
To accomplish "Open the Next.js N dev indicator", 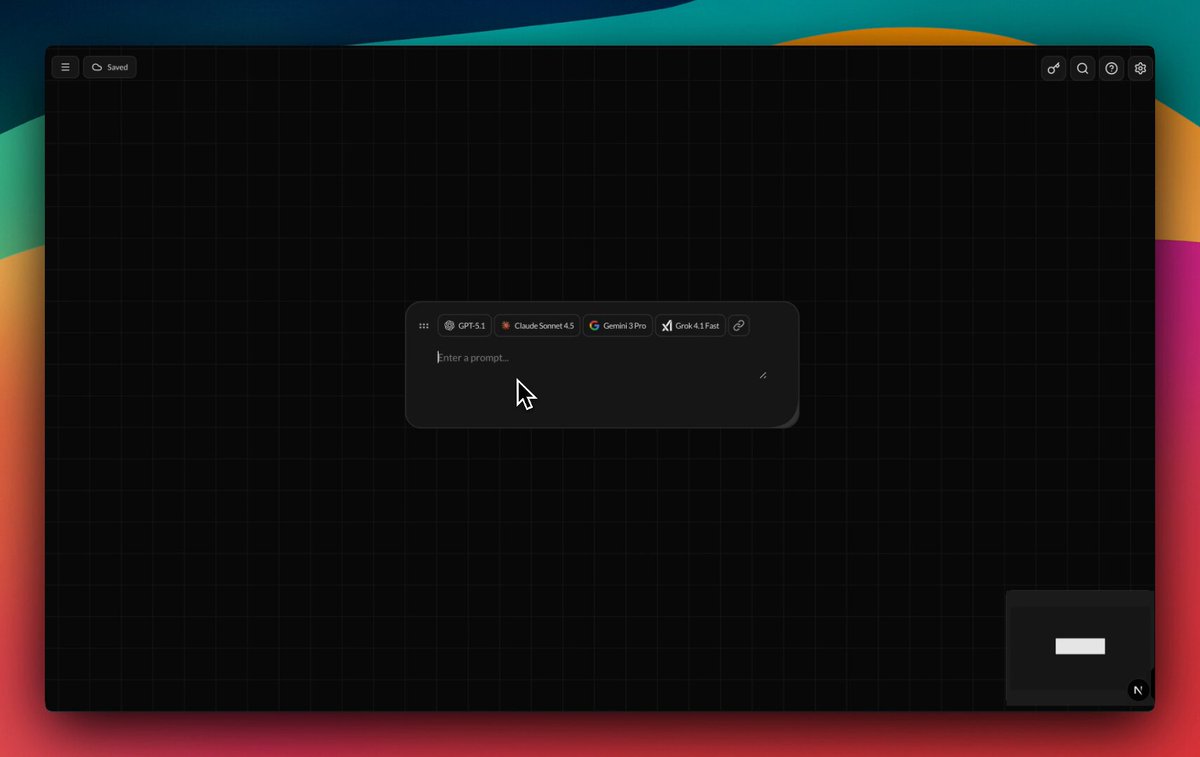I will click(x=1138, y=691).
